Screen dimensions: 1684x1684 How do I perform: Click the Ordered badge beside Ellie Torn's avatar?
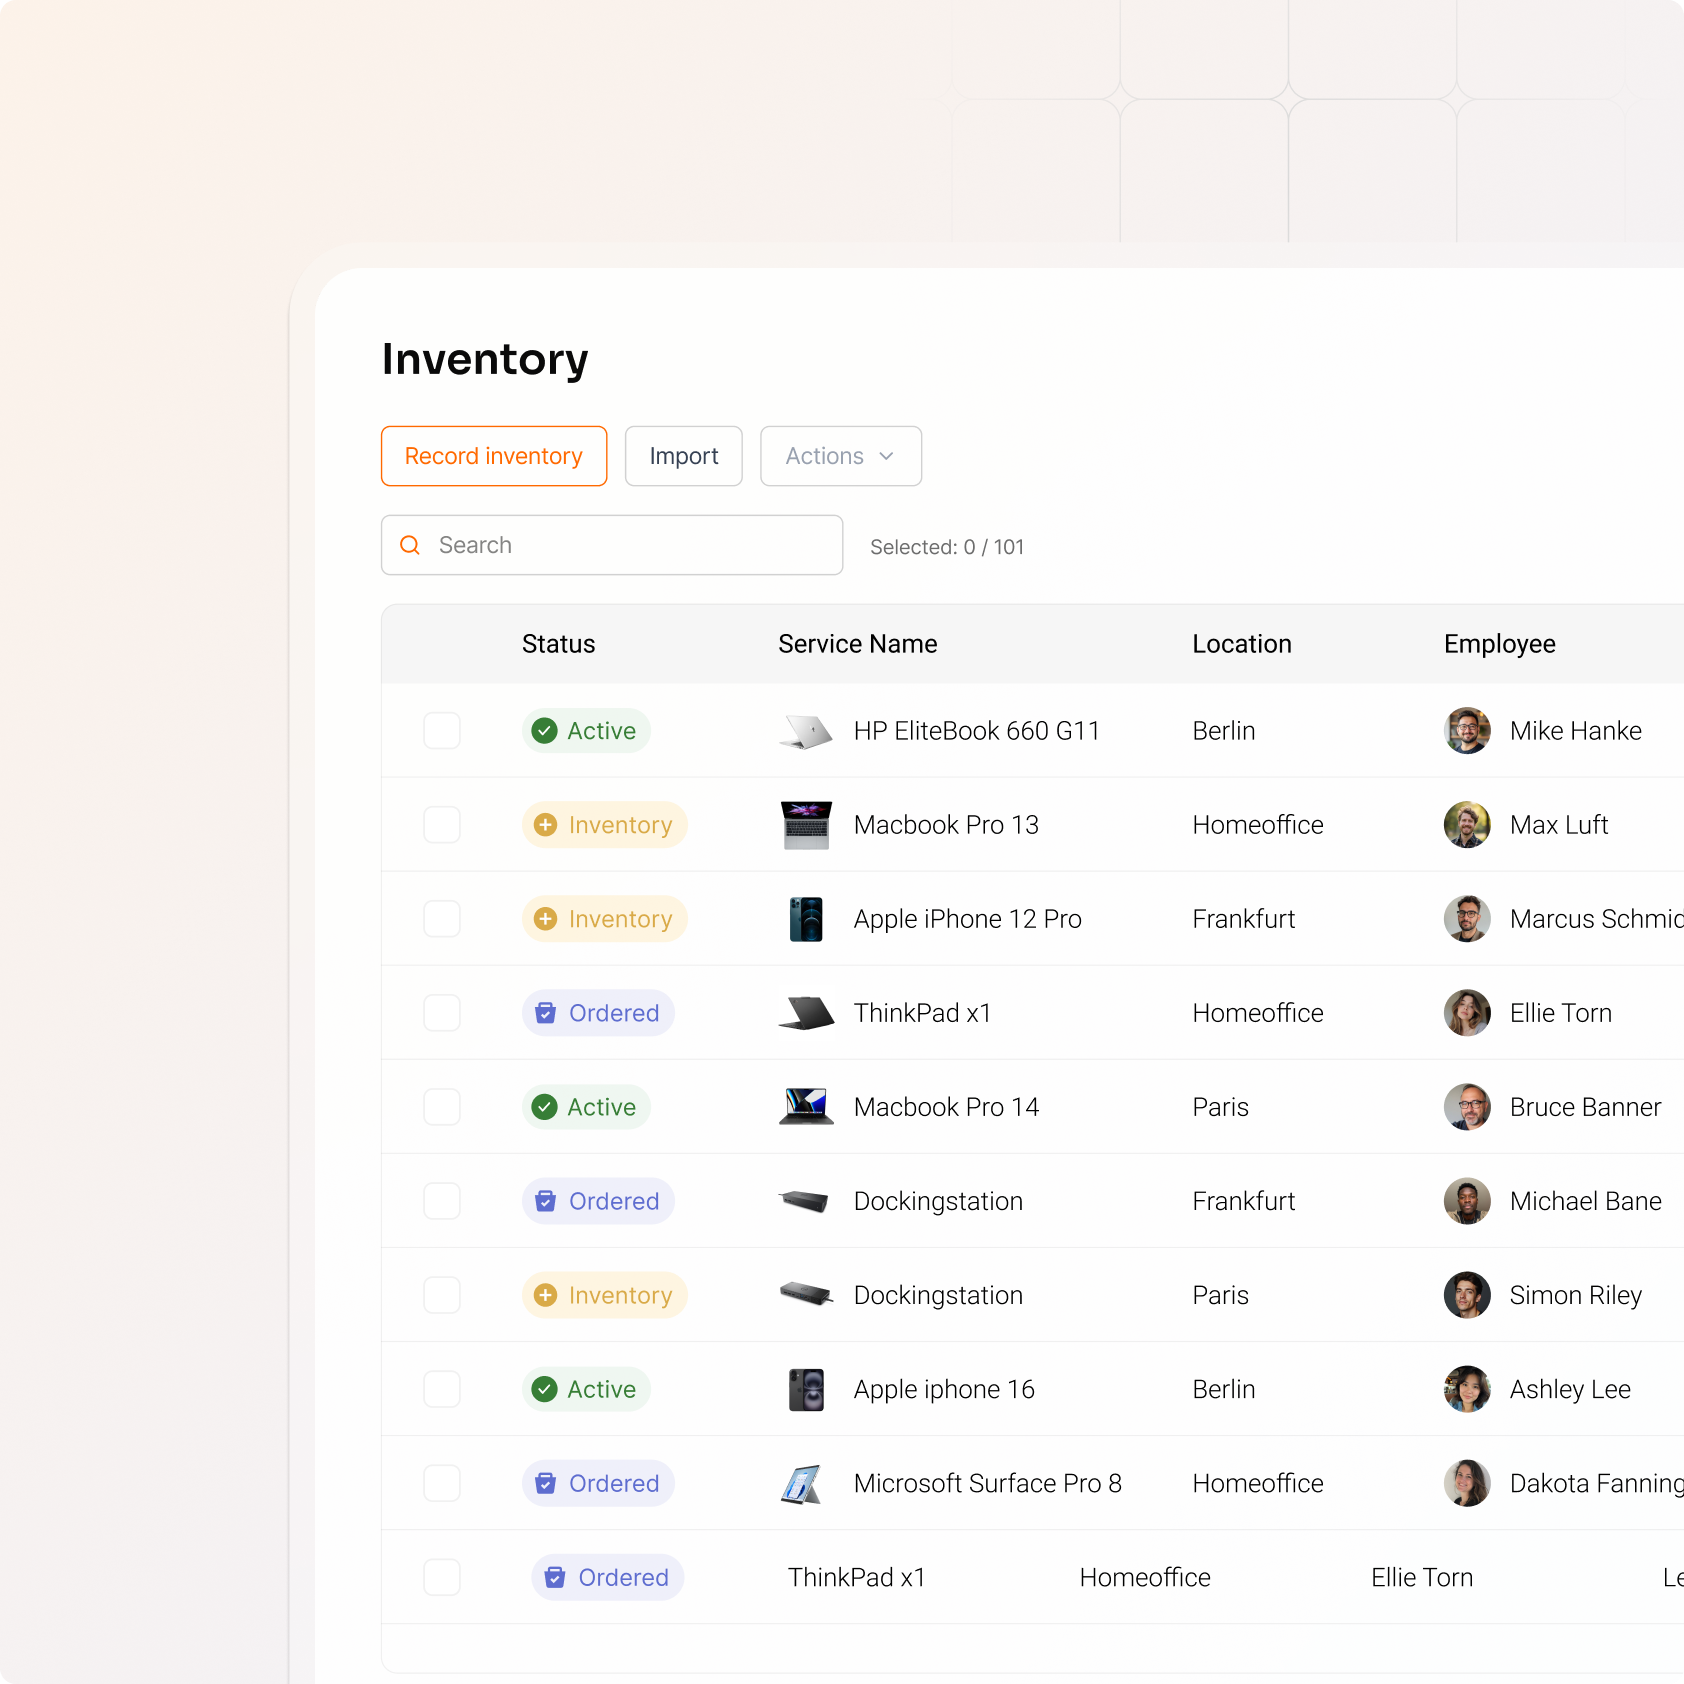[598, 1013]
